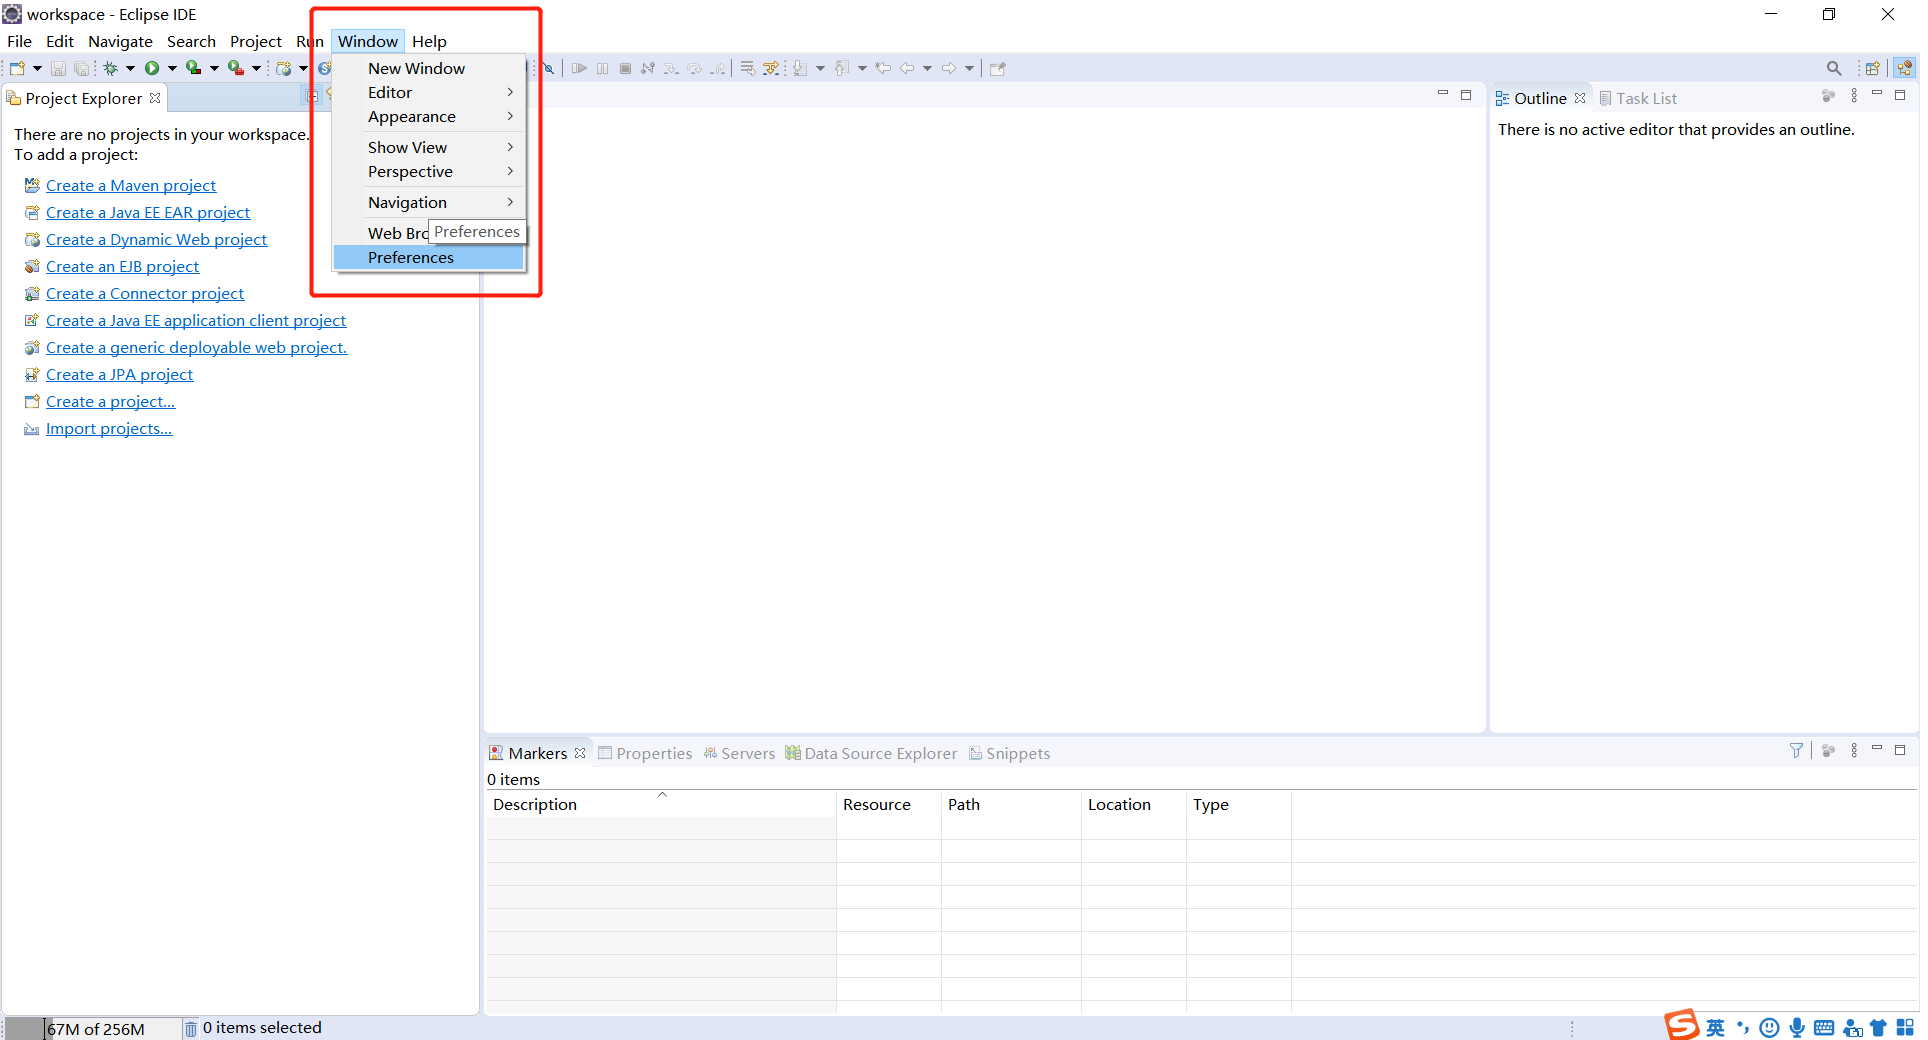Viewport: 1928px width, 1040px height.
Task: Open the Navigation submenu
Action: (x=429, y=203)
